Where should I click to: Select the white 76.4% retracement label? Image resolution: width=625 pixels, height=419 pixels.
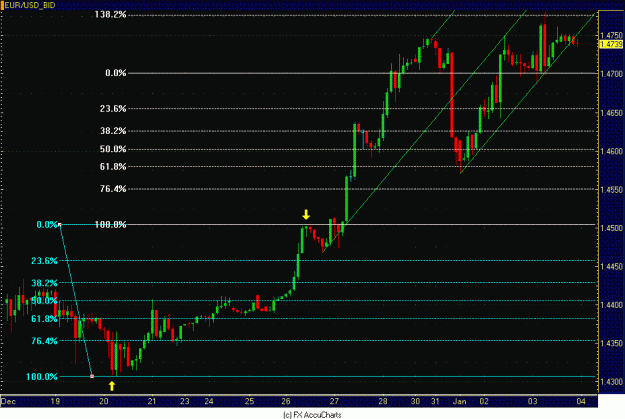point(113,189)
